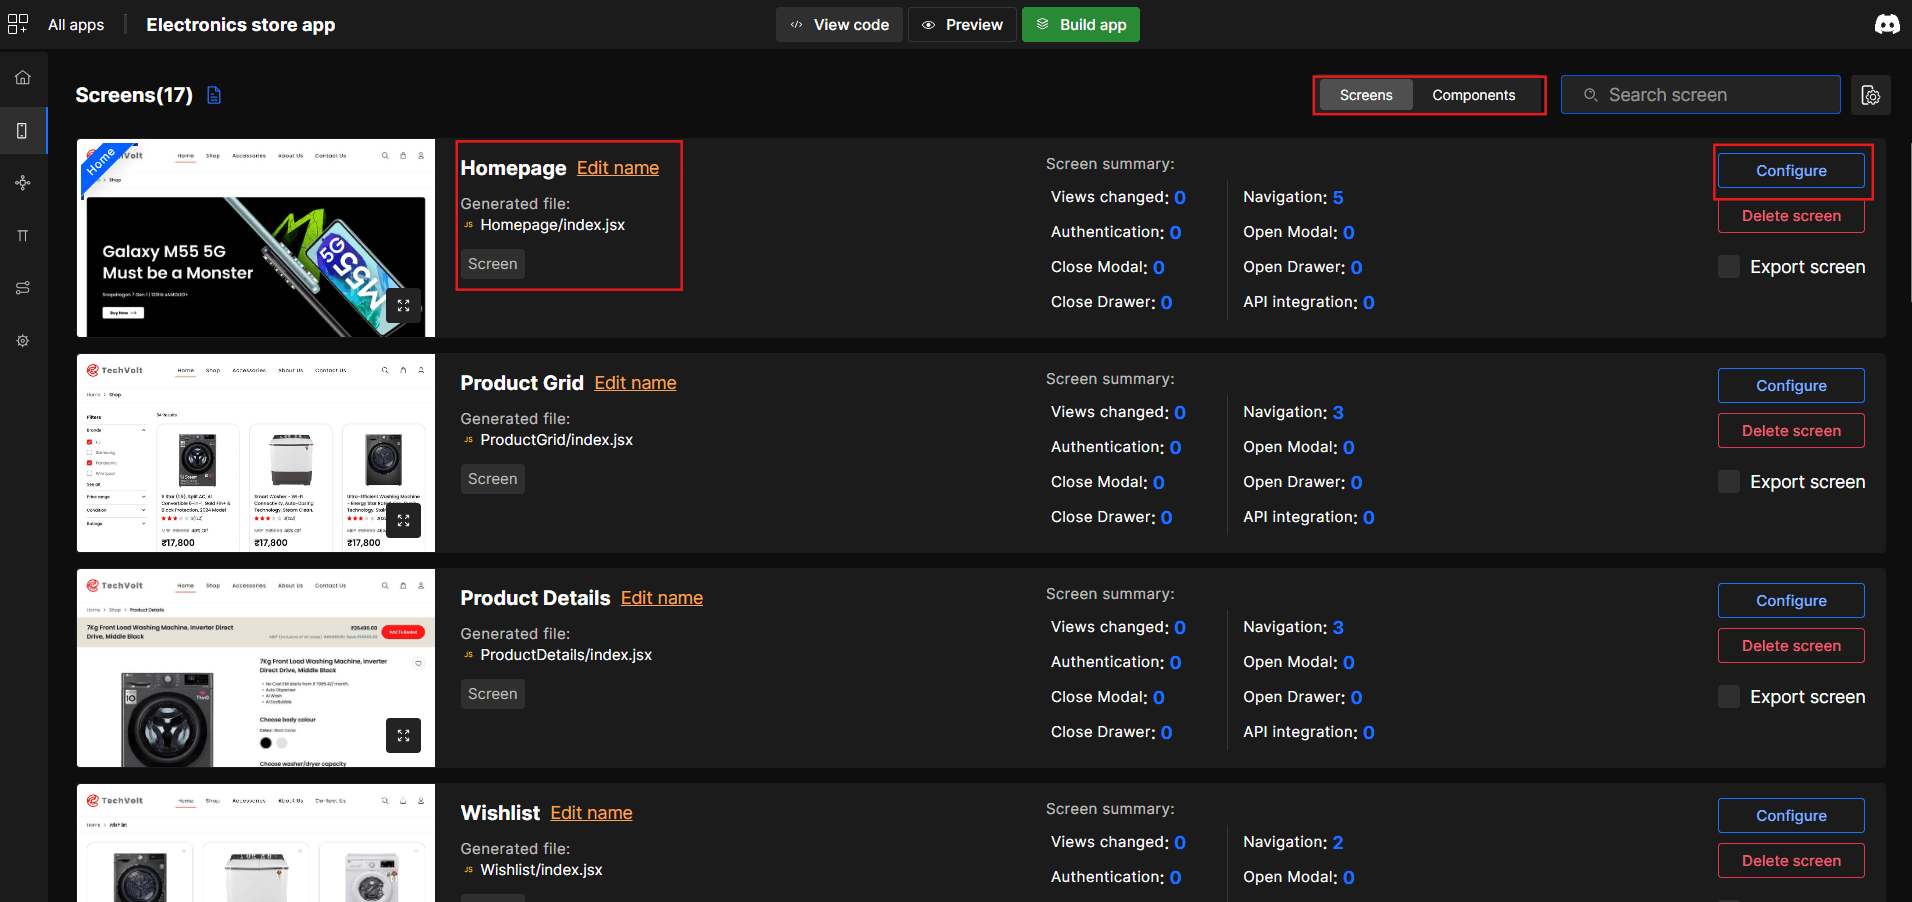
Task: Click the file settings icon next to the search box
Action: click(1870, 95)
